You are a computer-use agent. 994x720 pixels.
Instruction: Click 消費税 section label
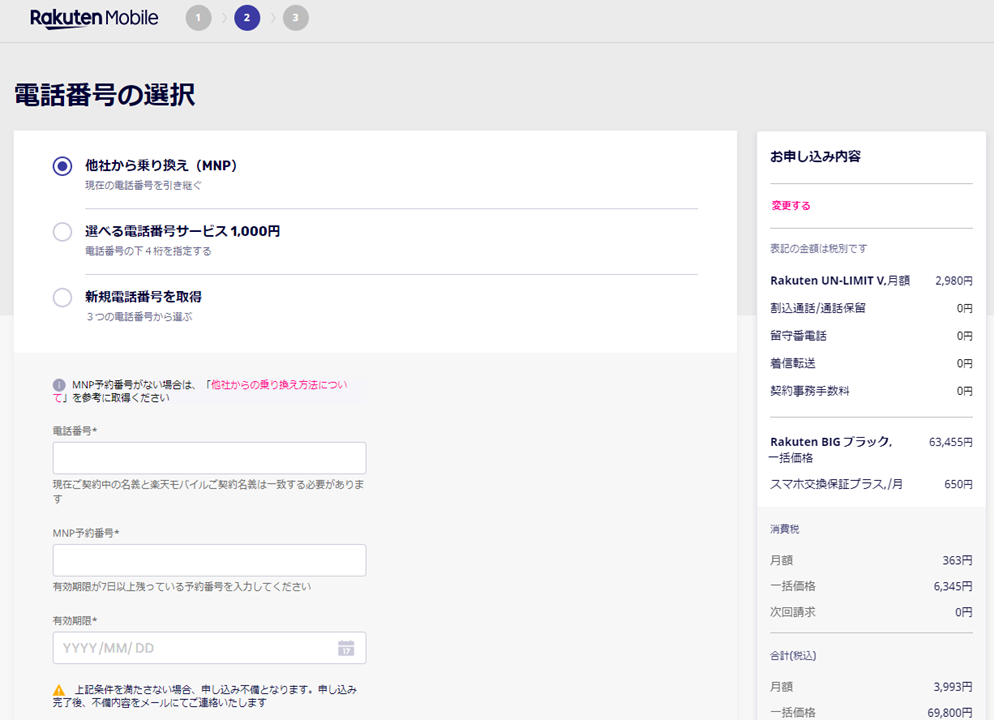click(784, 529)
